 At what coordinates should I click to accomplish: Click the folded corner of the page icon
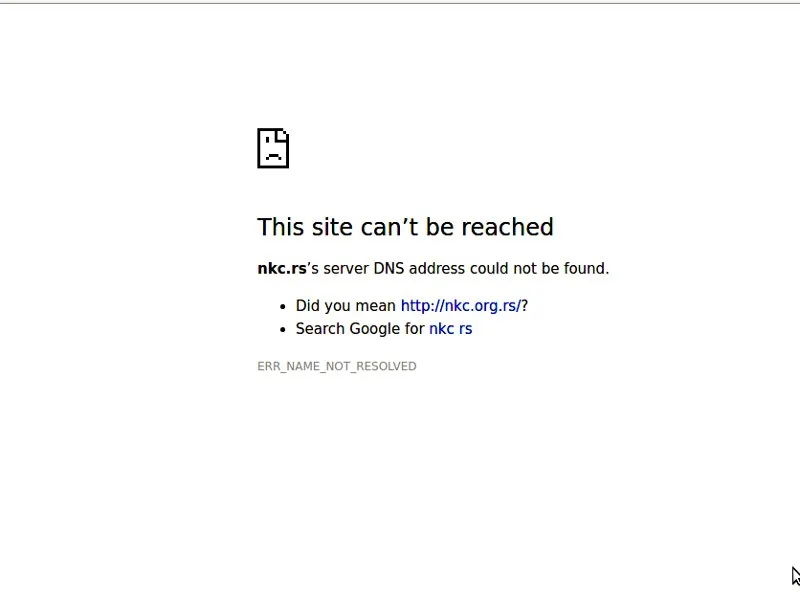point(282,135)
